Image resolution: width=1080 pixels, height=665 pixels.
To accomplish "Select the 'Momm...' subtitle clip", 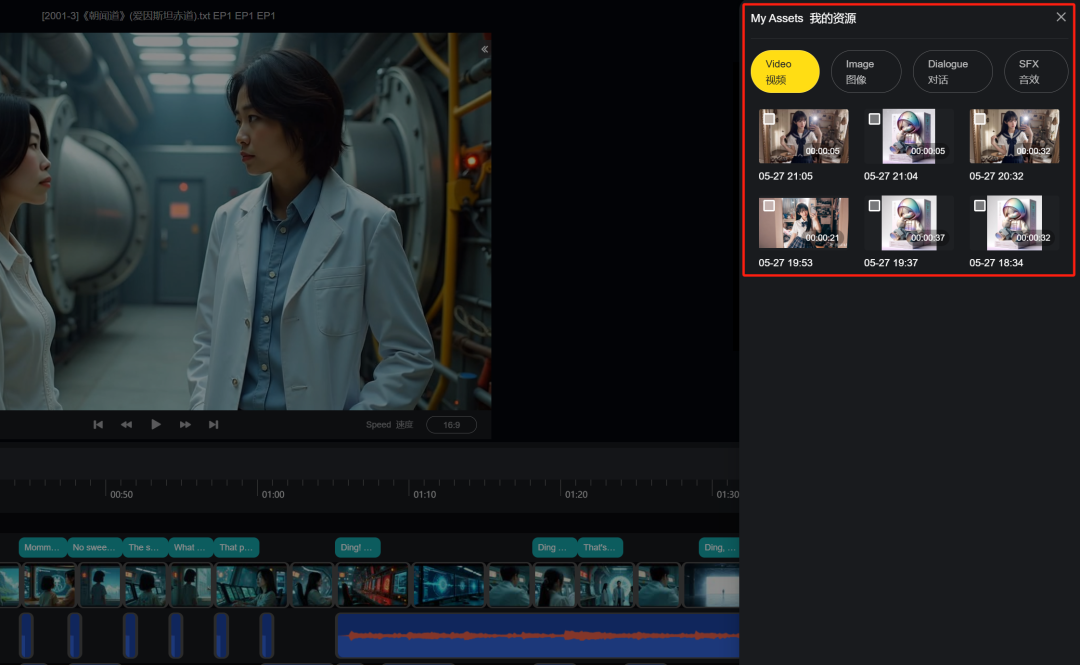I will [x=43, y=547].
